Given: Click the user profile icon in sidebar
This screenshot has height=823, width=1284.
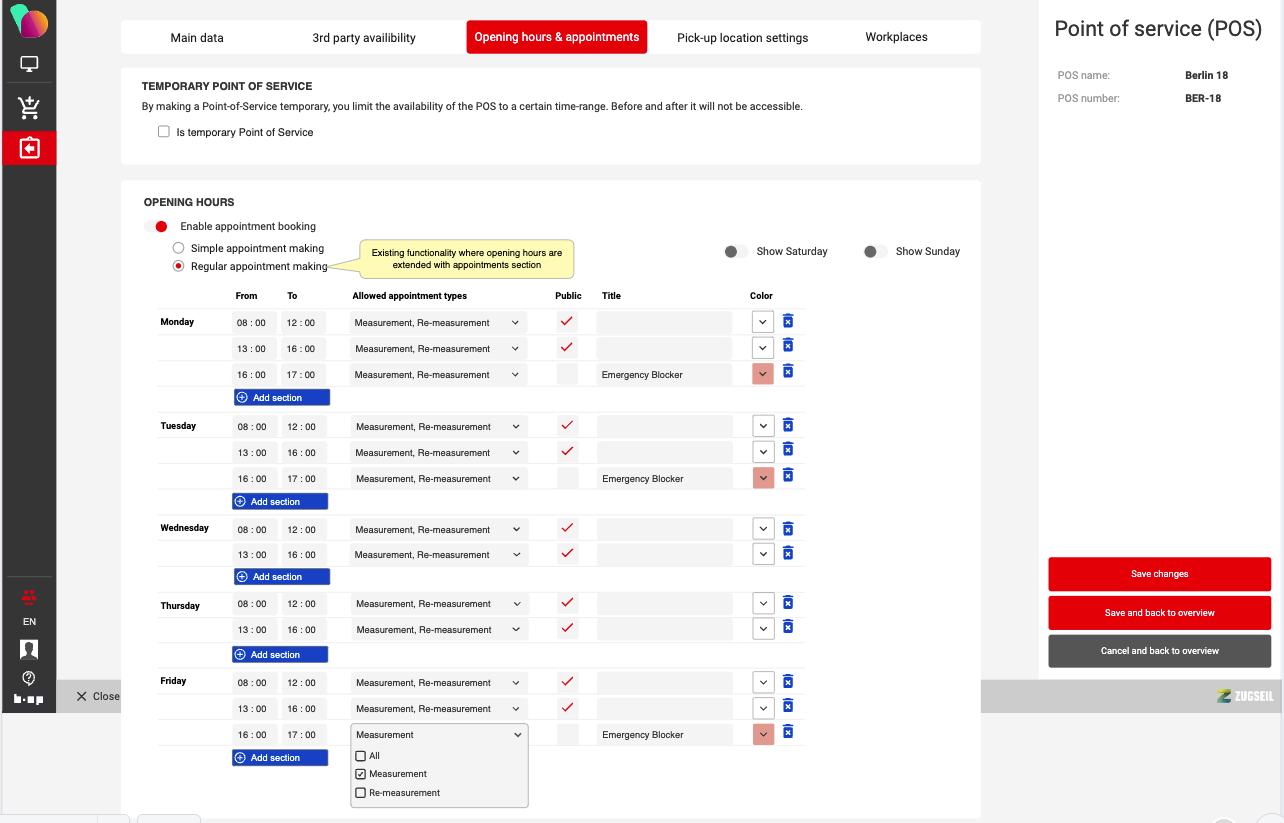Looking at the screenshot, I should pos(29,650).
